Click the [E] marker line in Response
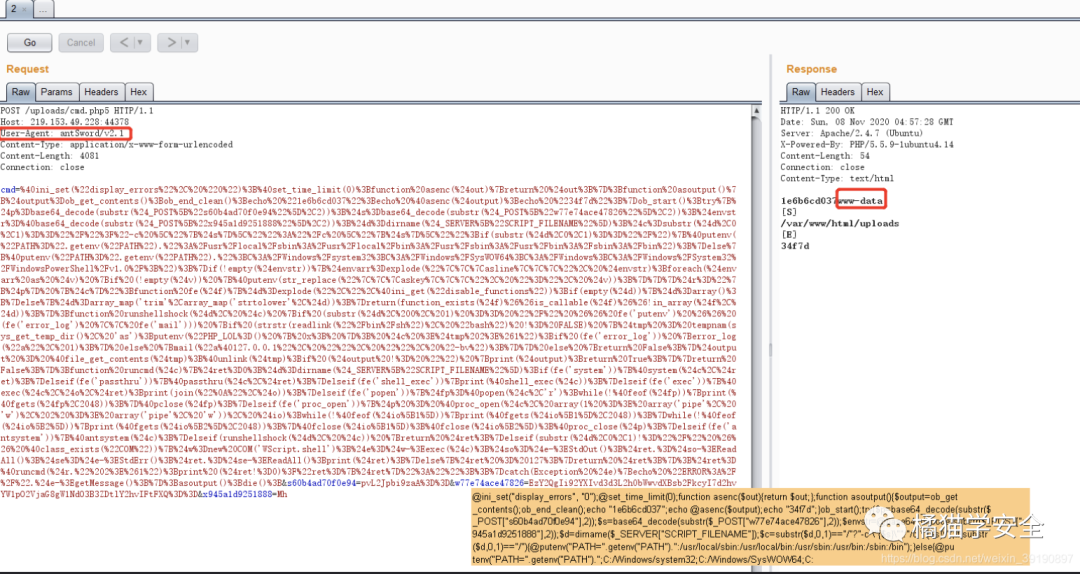Viewport: 1080px width, 574px height. tap(789, 234)
